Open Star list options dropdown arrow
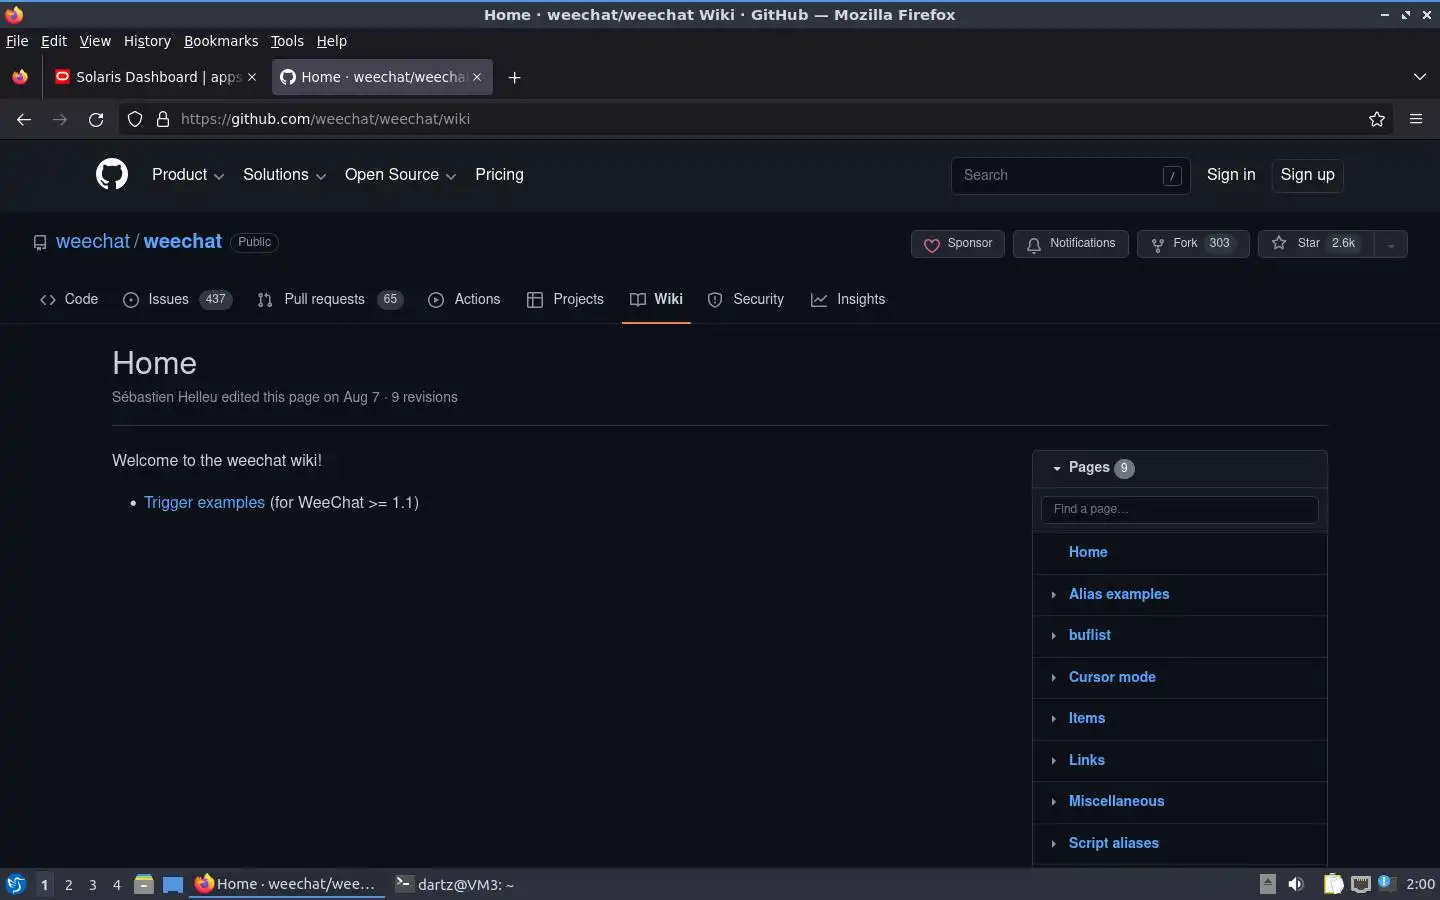 1391,244
